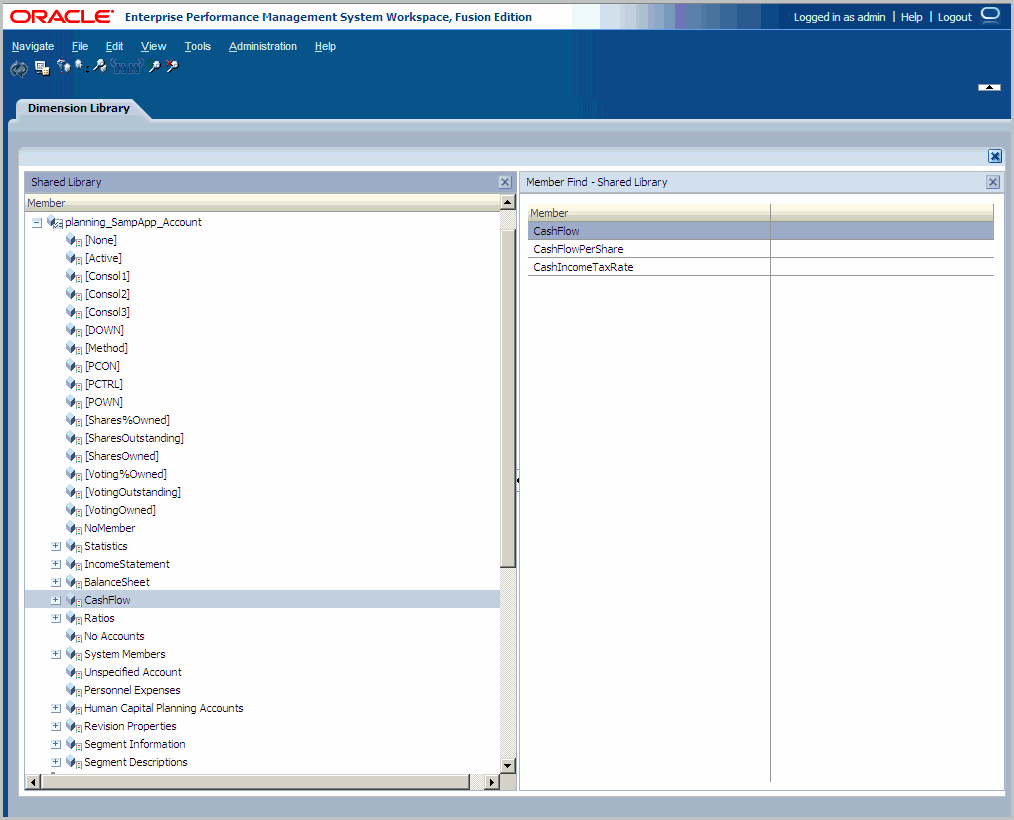Expand the System Members node
The width and height of the screenshot is (1014, 820).
[56, 654]
